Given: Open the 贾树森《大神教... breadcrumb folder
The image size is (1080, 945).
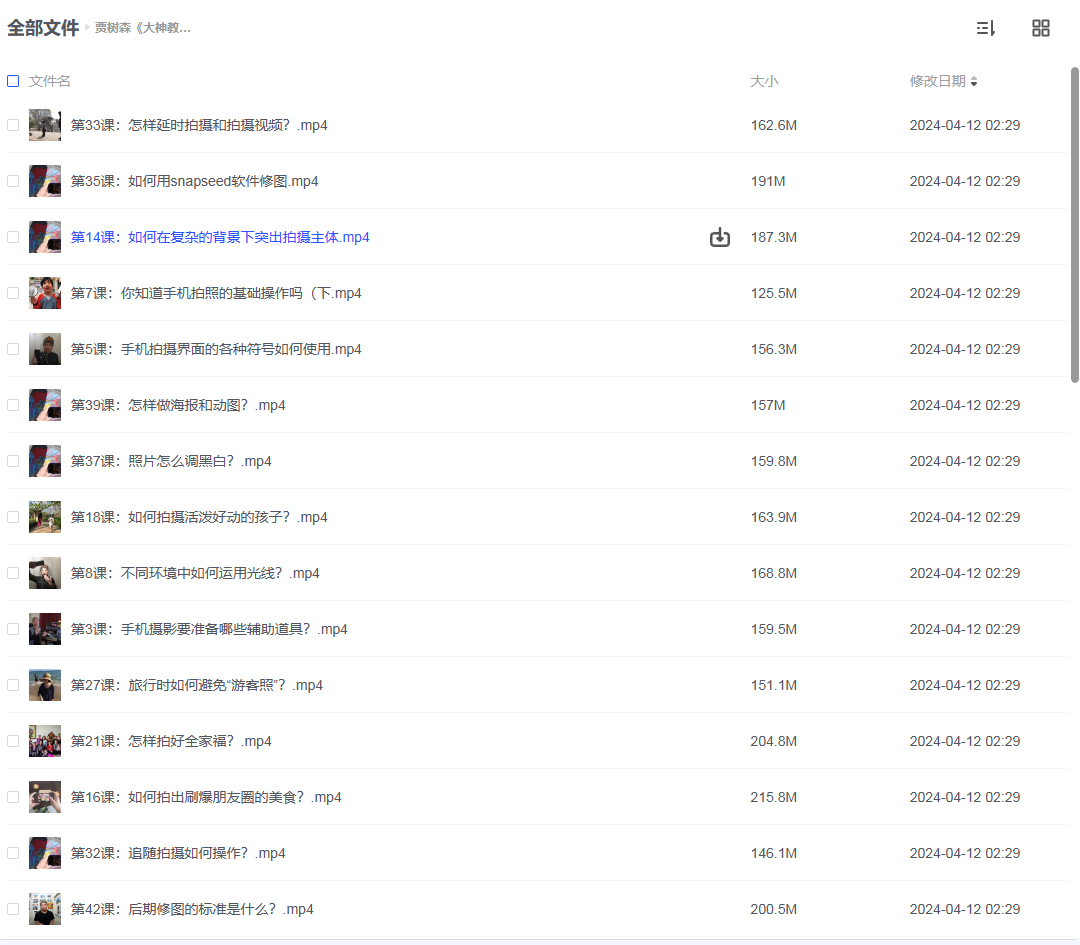Looking at the screenshot, I should click(x=143, y=28).
